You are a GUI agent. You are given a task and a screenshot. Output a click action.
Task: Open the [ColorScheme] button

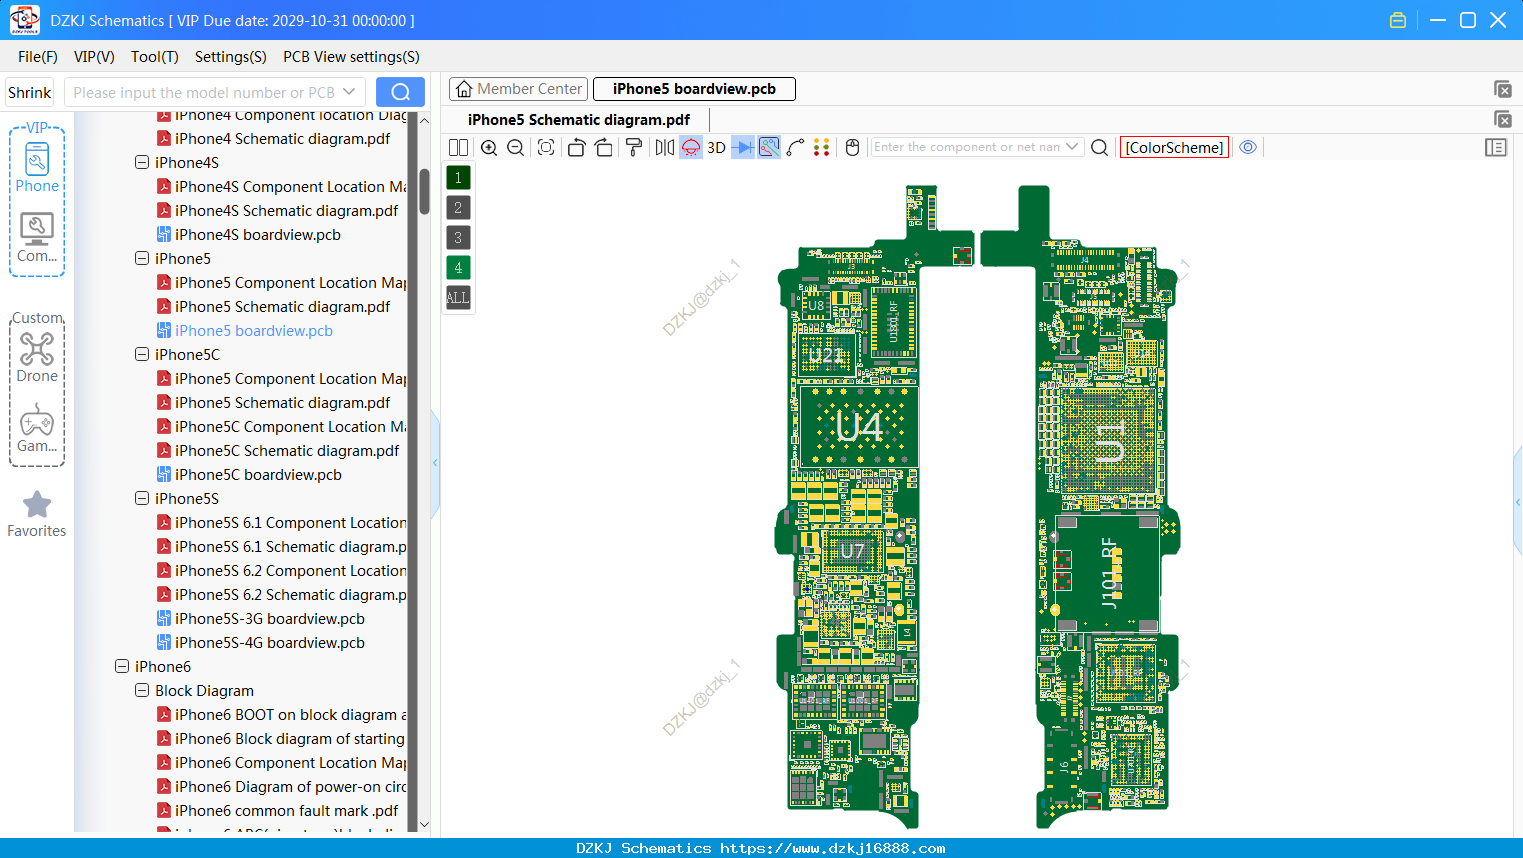1174,147
